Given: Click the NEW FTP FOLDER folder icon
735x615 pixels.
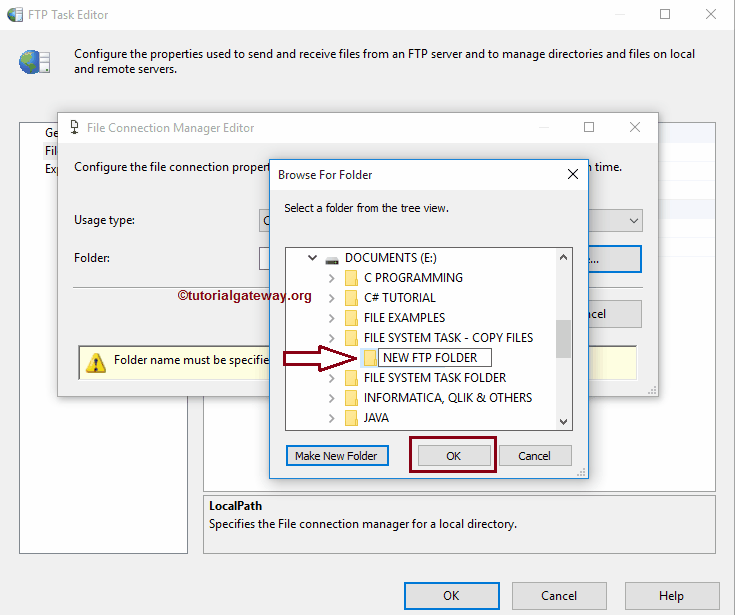Looking at the screenshot, I should [370, 358].
